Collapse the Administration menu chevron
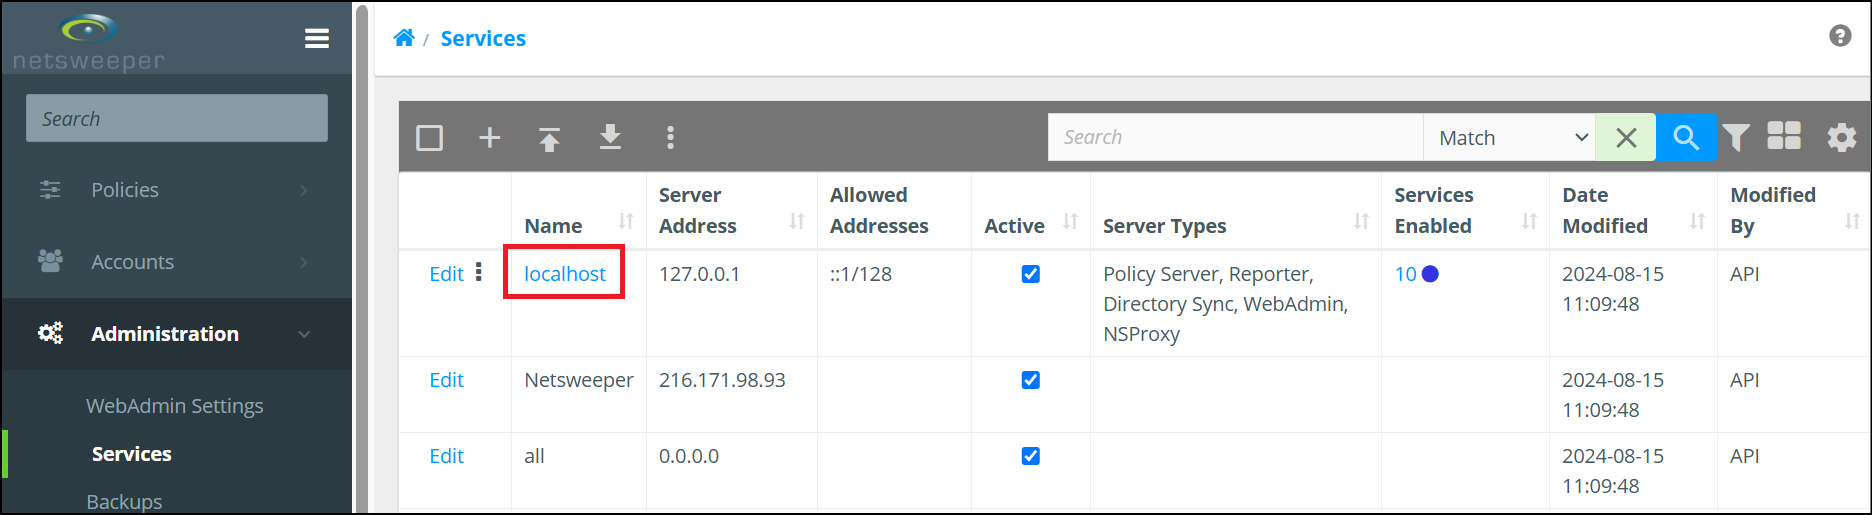The image size is (1872, 515). 304,334
